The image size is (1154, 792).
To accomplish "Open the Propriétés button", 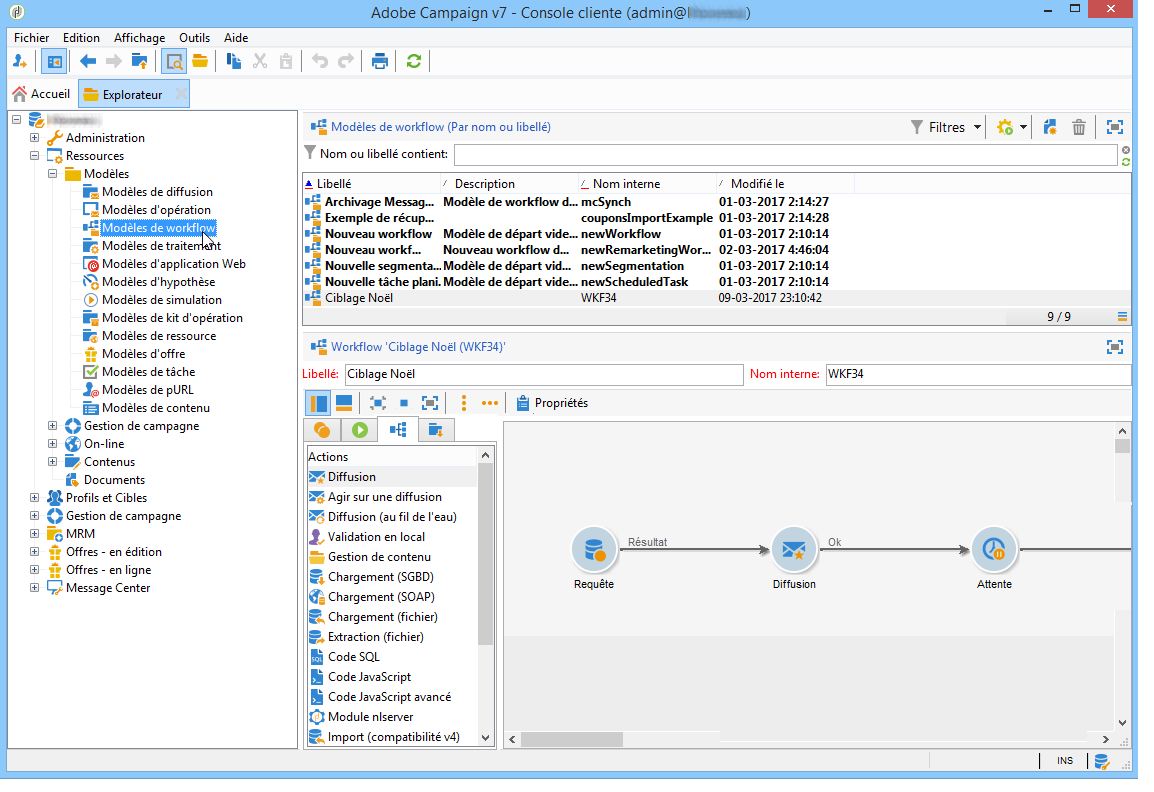I will point(552,403).
